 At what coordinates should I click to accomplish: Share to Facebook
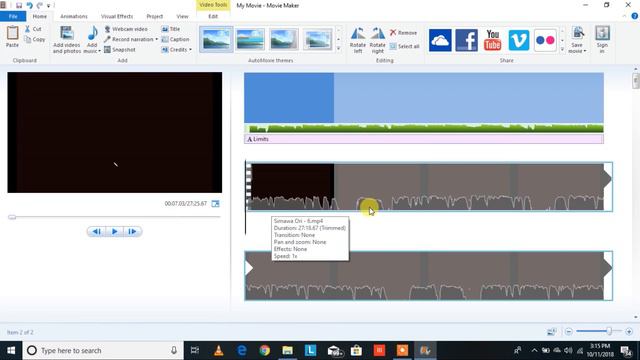(466, 40)
